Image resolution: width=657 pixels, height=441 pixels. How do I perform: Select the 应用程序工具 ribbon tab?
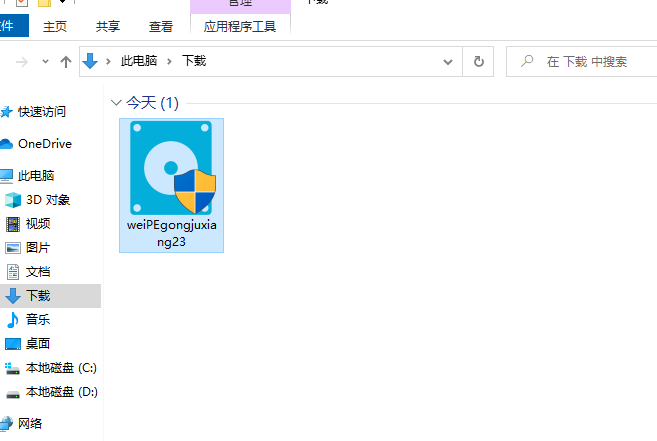point(240,26)
